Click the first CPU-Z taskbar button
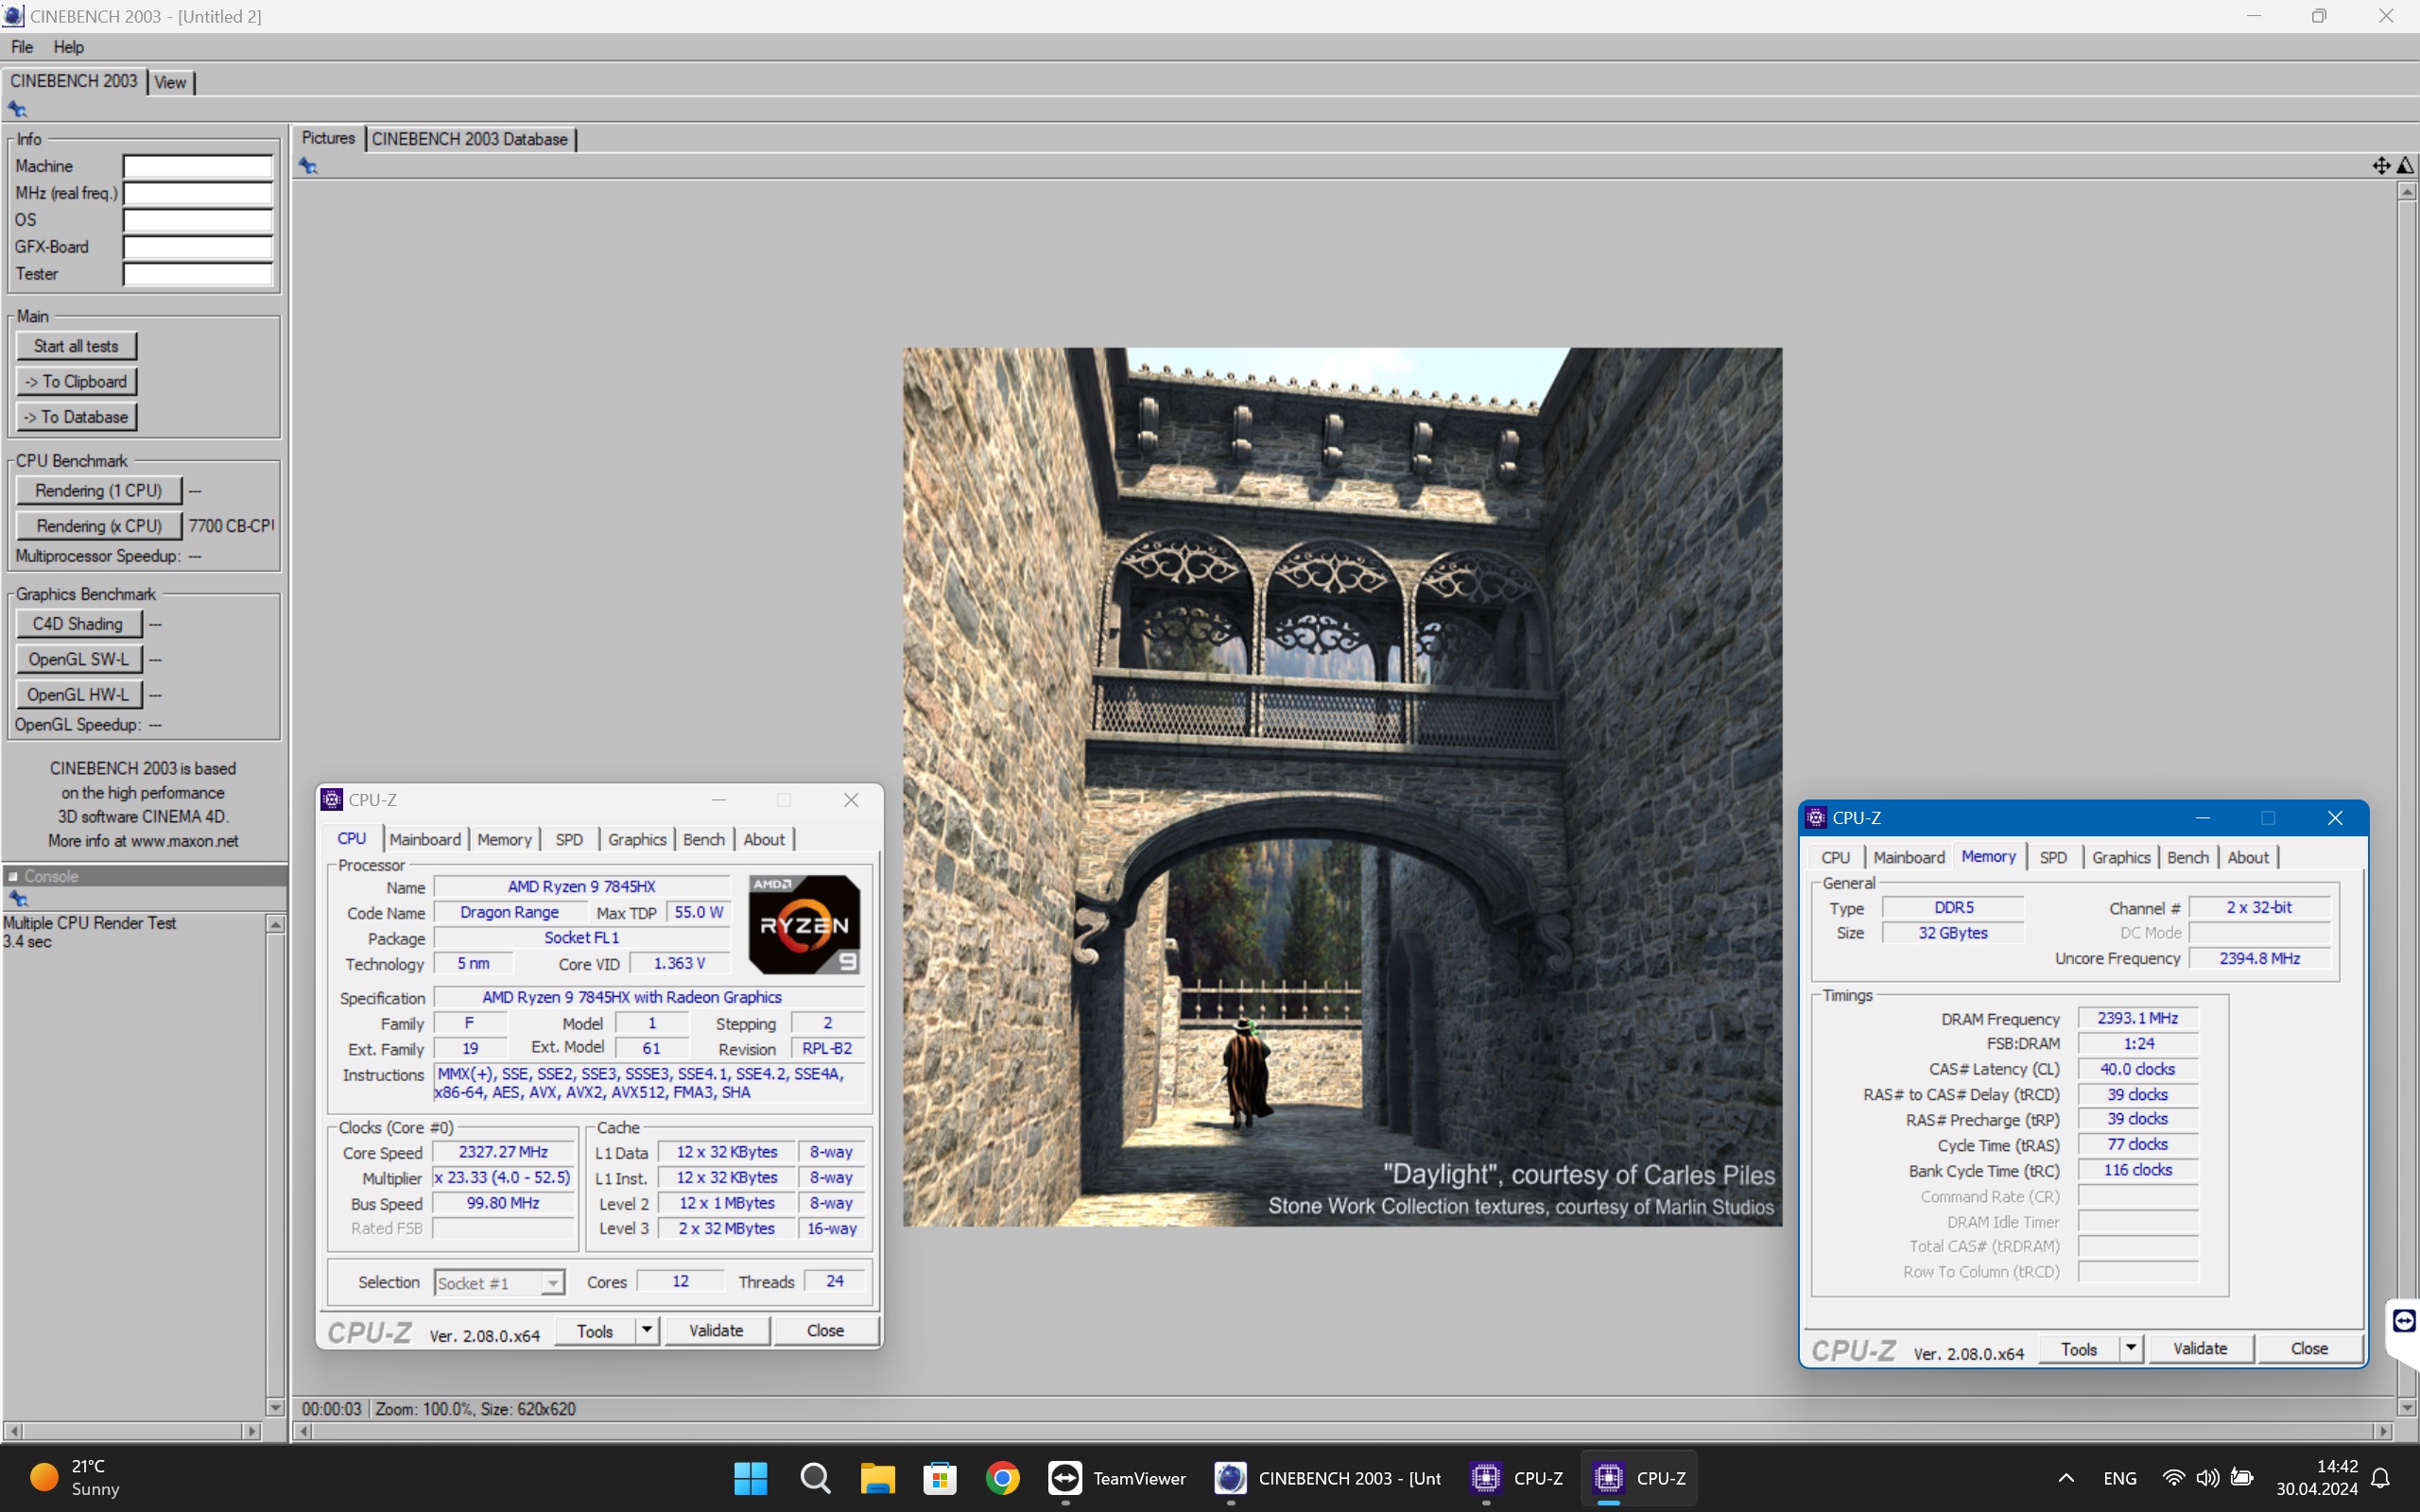The height and width of the screenshot is (1512, 2420). 1517,1478
